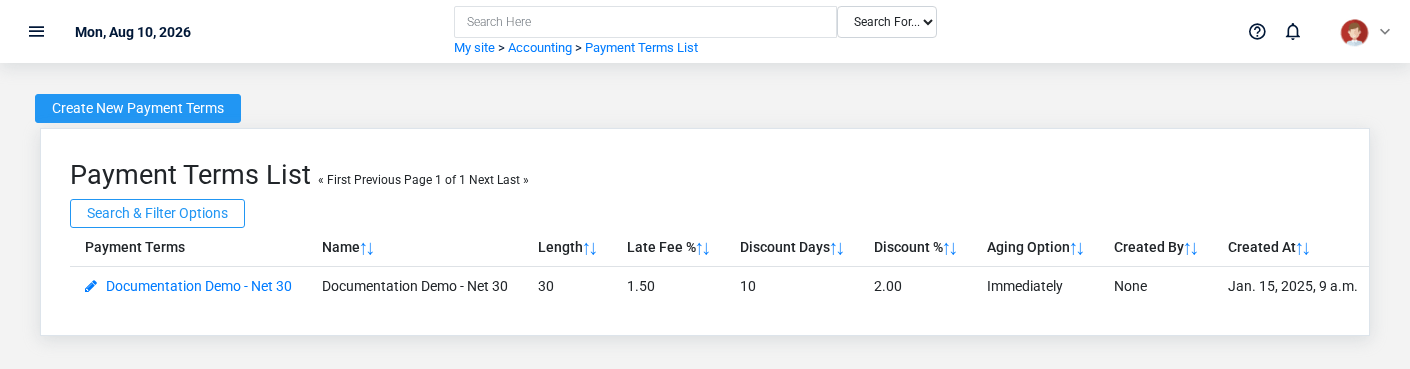Open the notifications bell
The width and height of the screenshot is (1410, 369).
[x=1293, y=31]
